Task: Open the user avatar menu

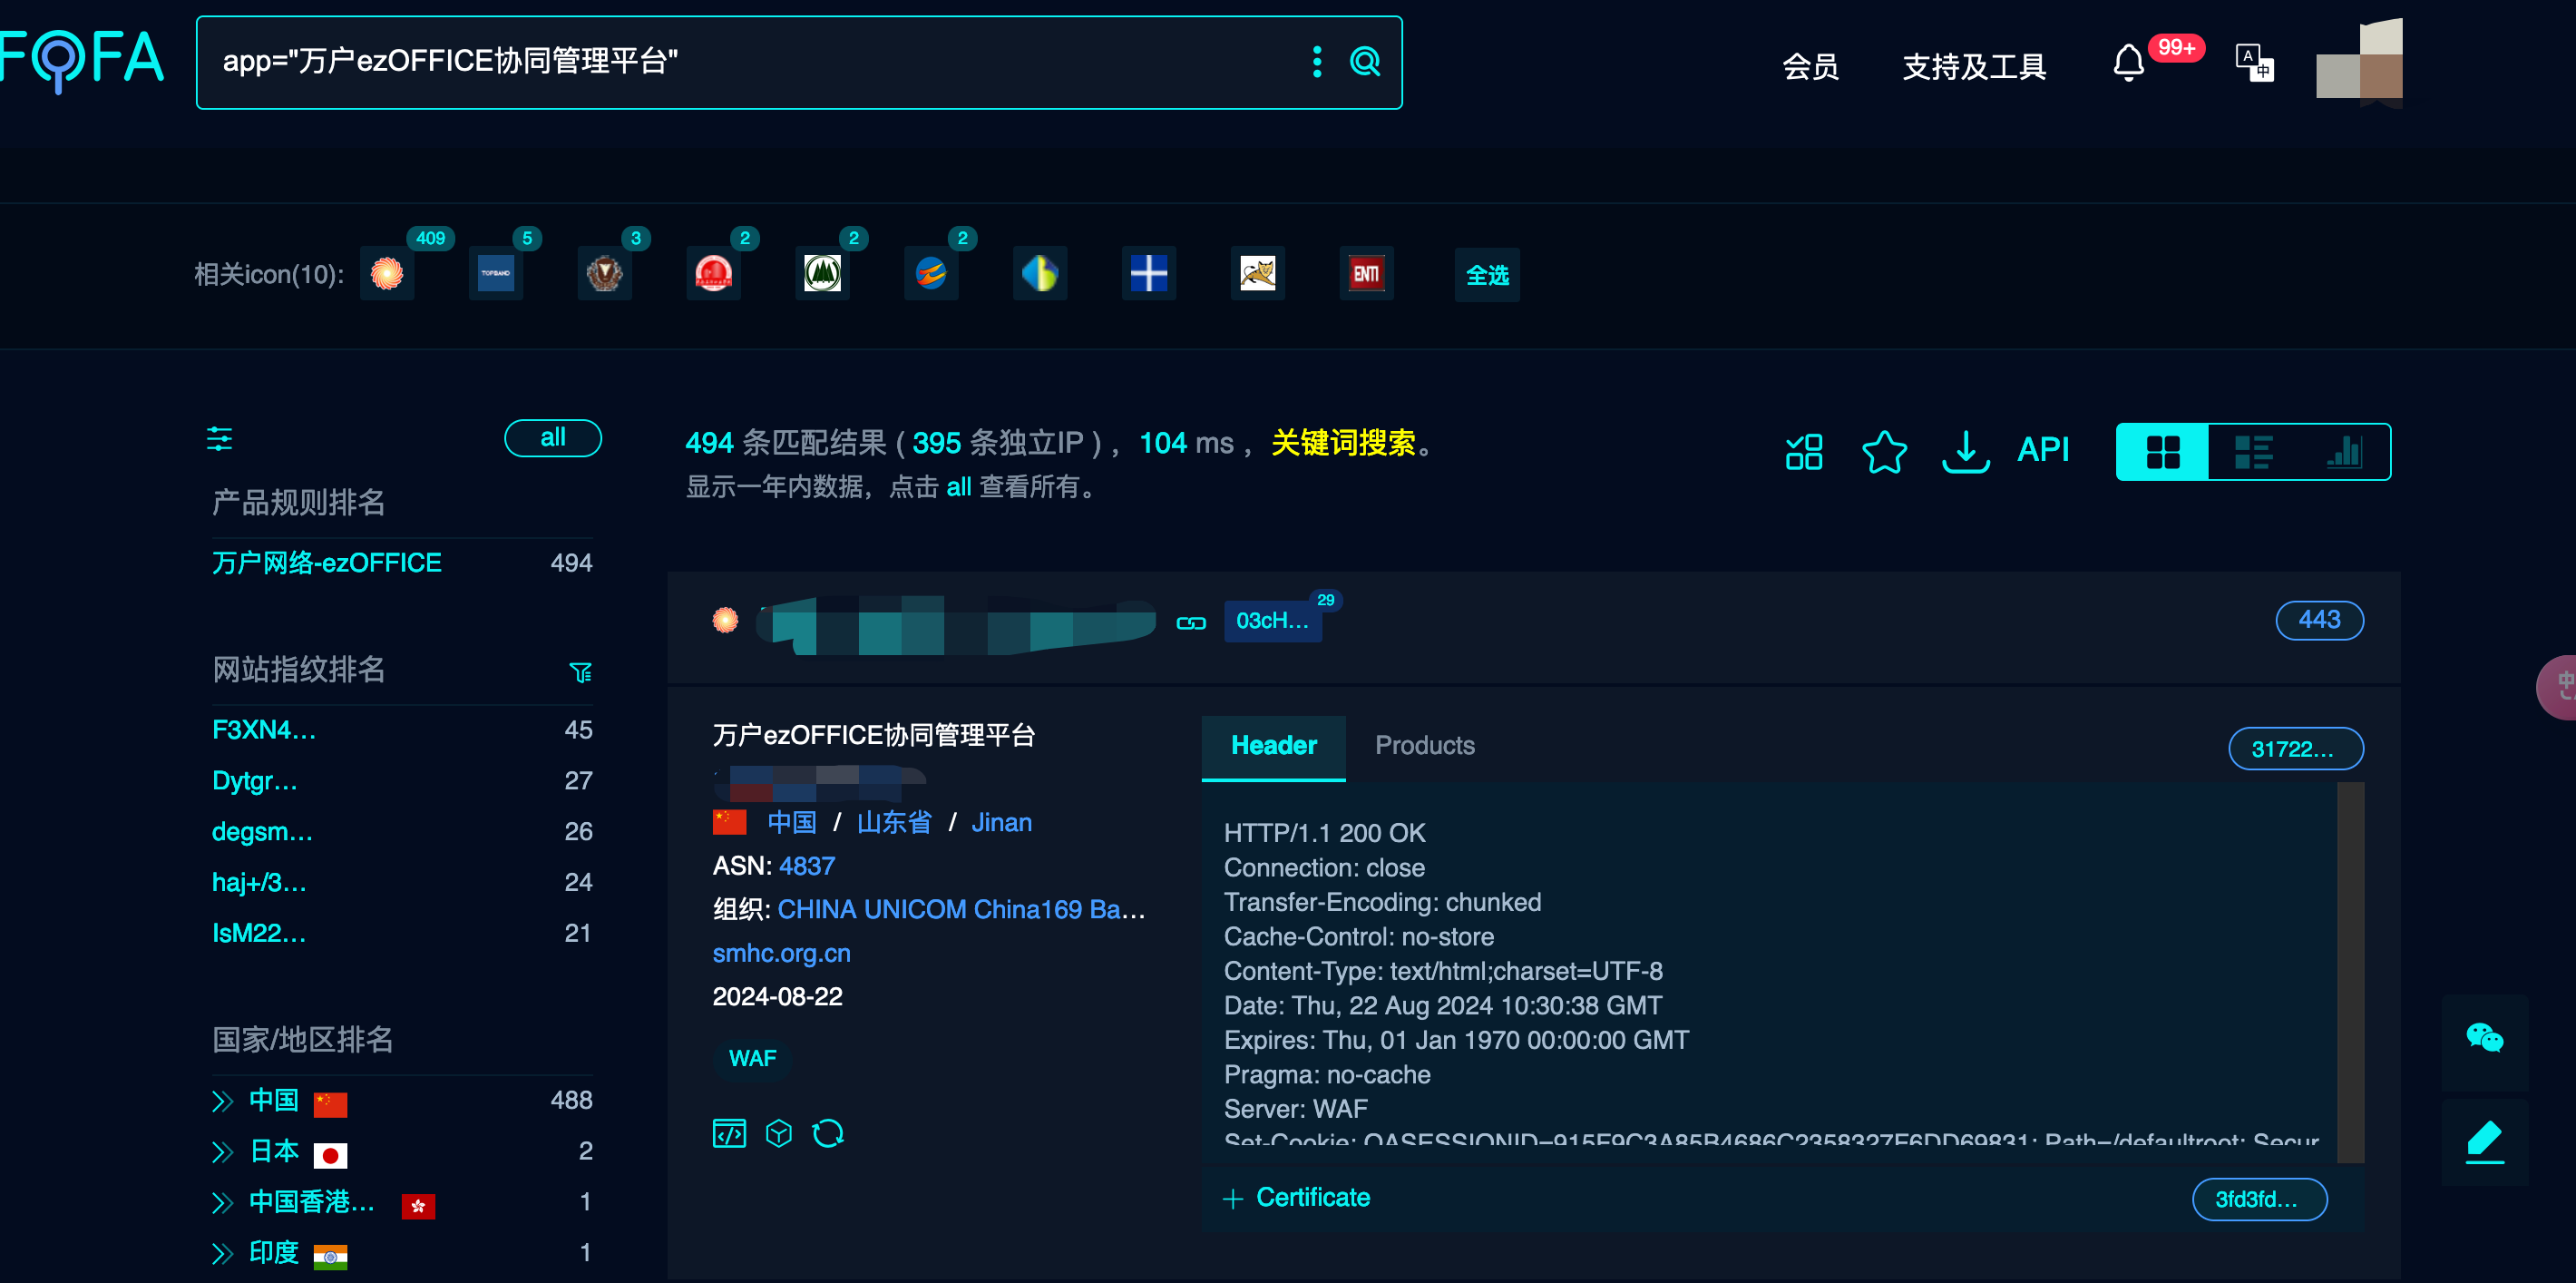Action: (x=2359, y=62)
